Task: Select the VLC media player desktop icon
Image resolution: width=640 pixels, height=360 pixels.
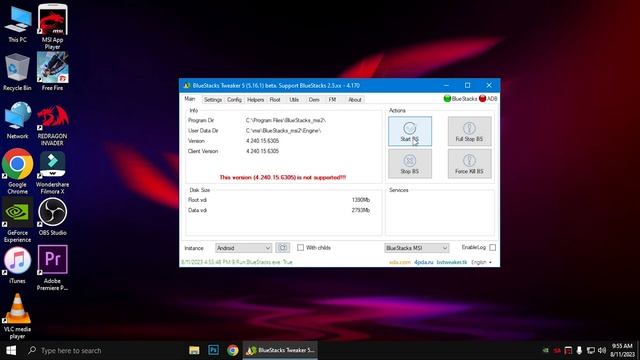Action: [17, 316]
